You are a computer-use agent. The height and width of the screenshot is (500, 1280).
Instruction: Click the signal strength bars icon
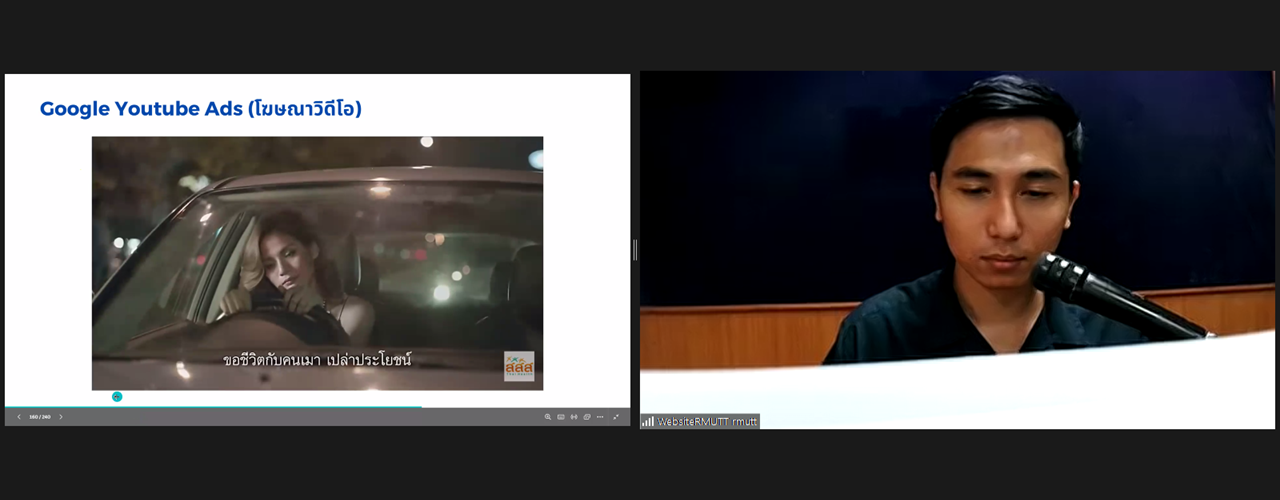[x=648, y=422]
